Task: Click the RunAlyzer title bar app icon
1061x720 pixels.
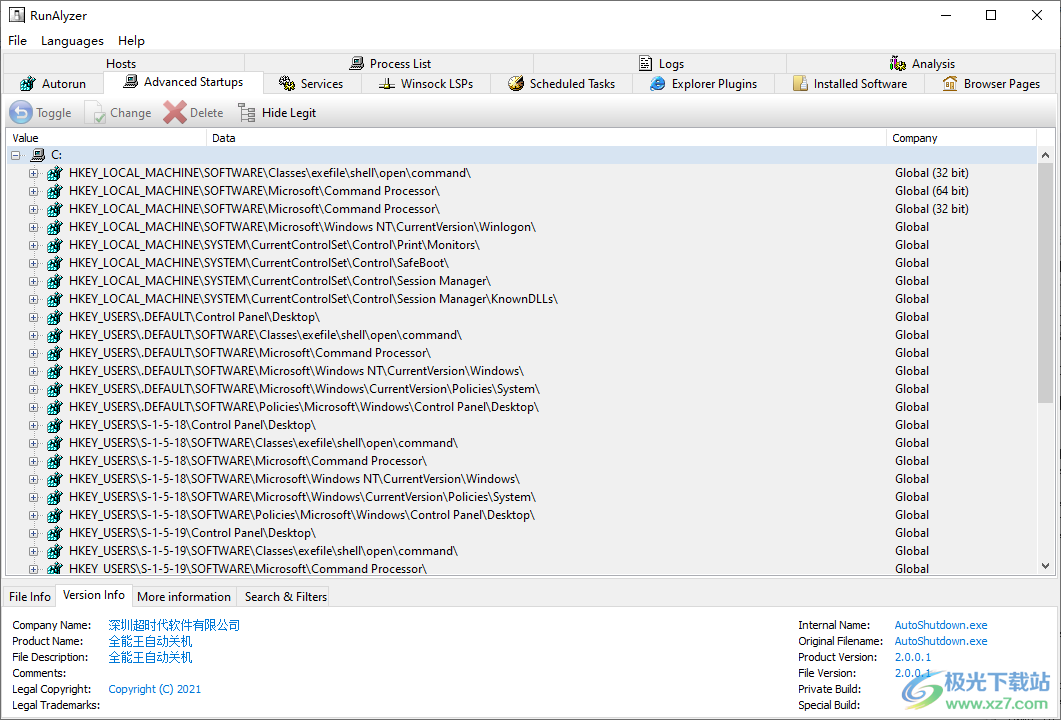Action: click(x=17, y=15)
